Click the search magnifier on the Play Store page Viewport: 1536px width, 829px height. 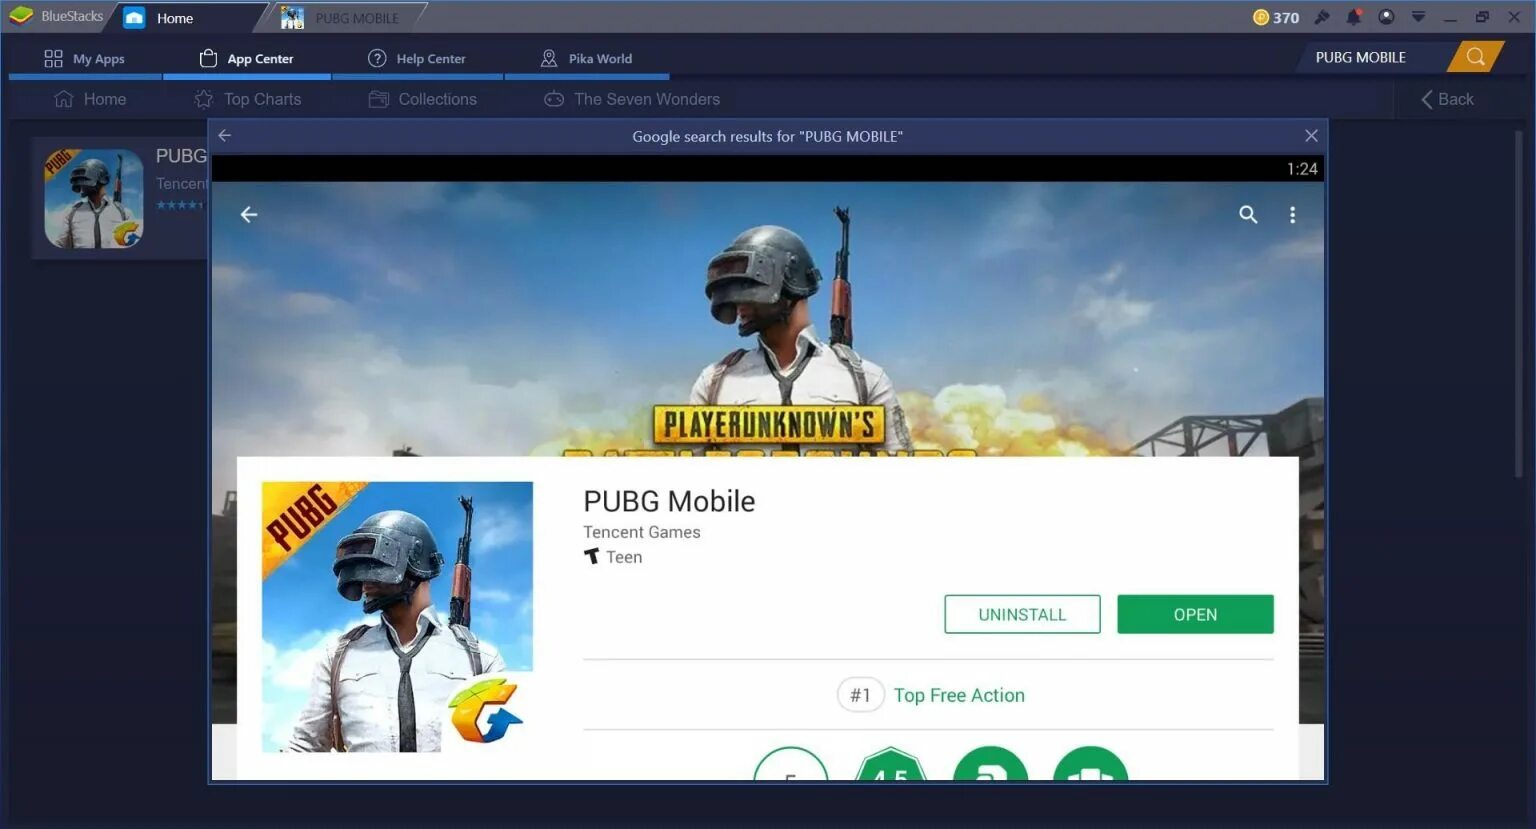(1247, 214)
